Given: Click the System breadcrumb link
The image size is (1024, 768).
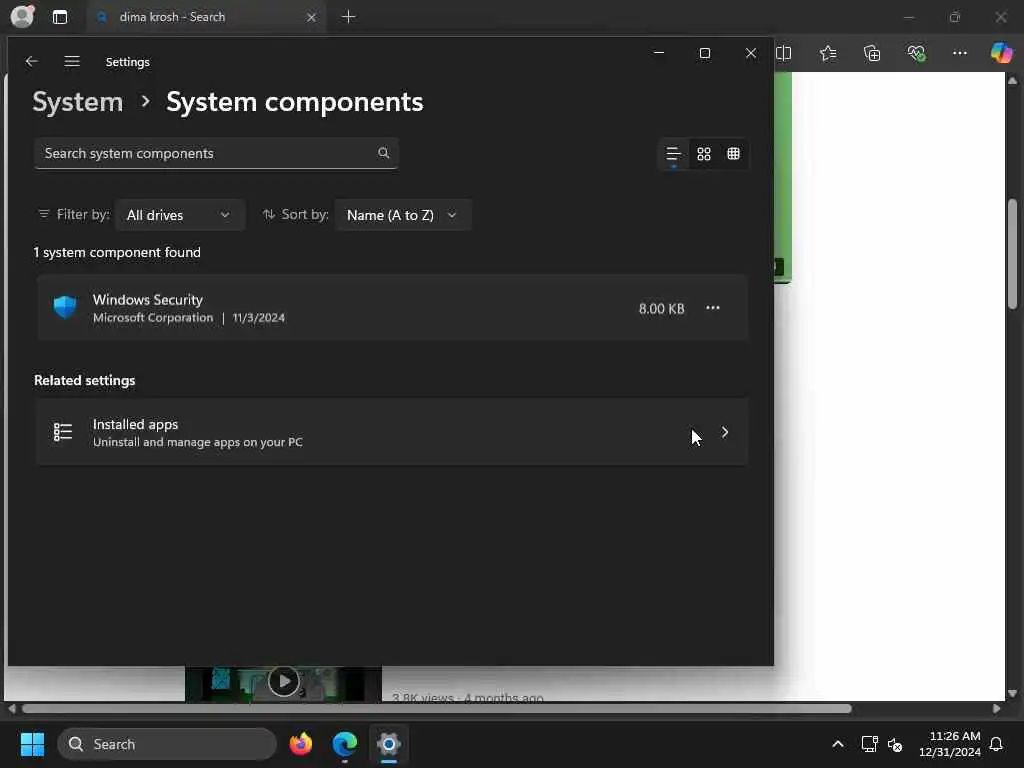Looking at the screenshot, I should click(x=78, y=102).
